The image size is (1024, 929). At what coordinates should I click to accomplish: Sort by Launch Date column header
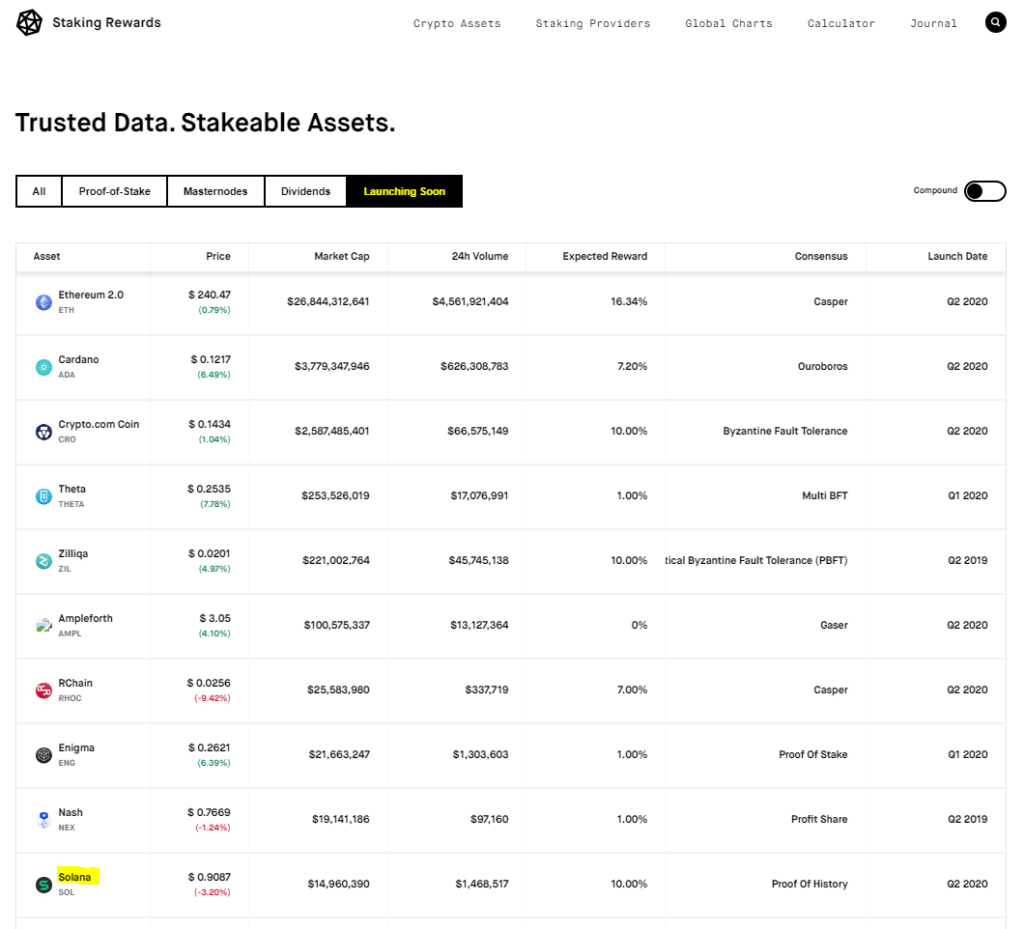pos(957,257)
